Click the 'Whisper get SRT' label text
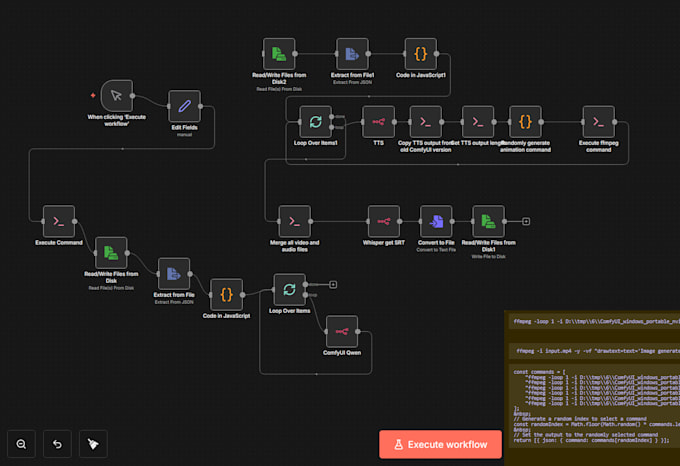Image resolution: width=680 pixels, height=466 pixels. (x=384, y=242)
